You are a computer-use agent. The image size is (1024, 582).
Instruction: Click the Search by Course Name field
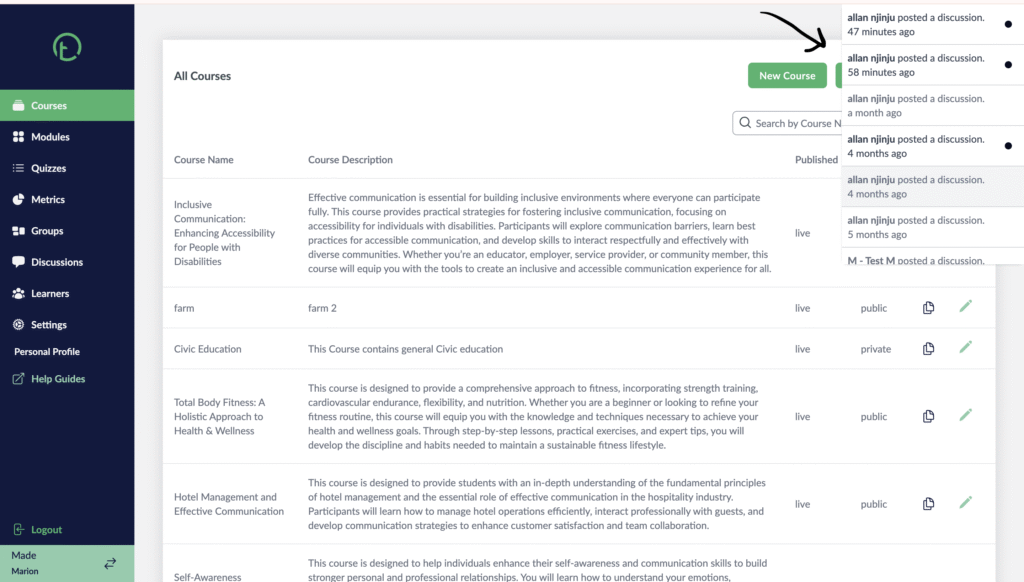point(788,123)
